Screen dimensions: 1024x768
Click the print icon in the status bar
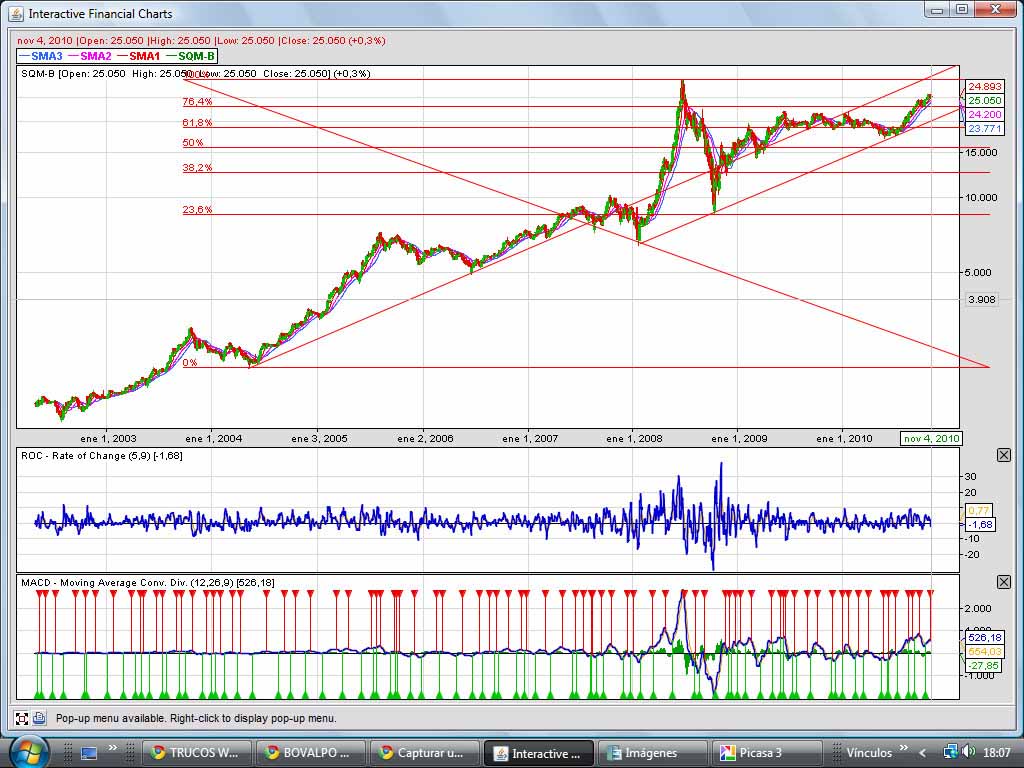[x=39, y=717]
